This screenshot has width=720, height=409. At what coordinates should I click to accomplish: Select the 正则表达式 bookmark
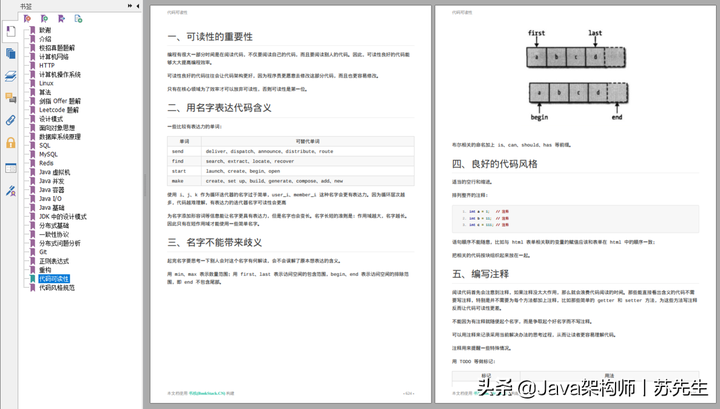(x=54, y=261)
